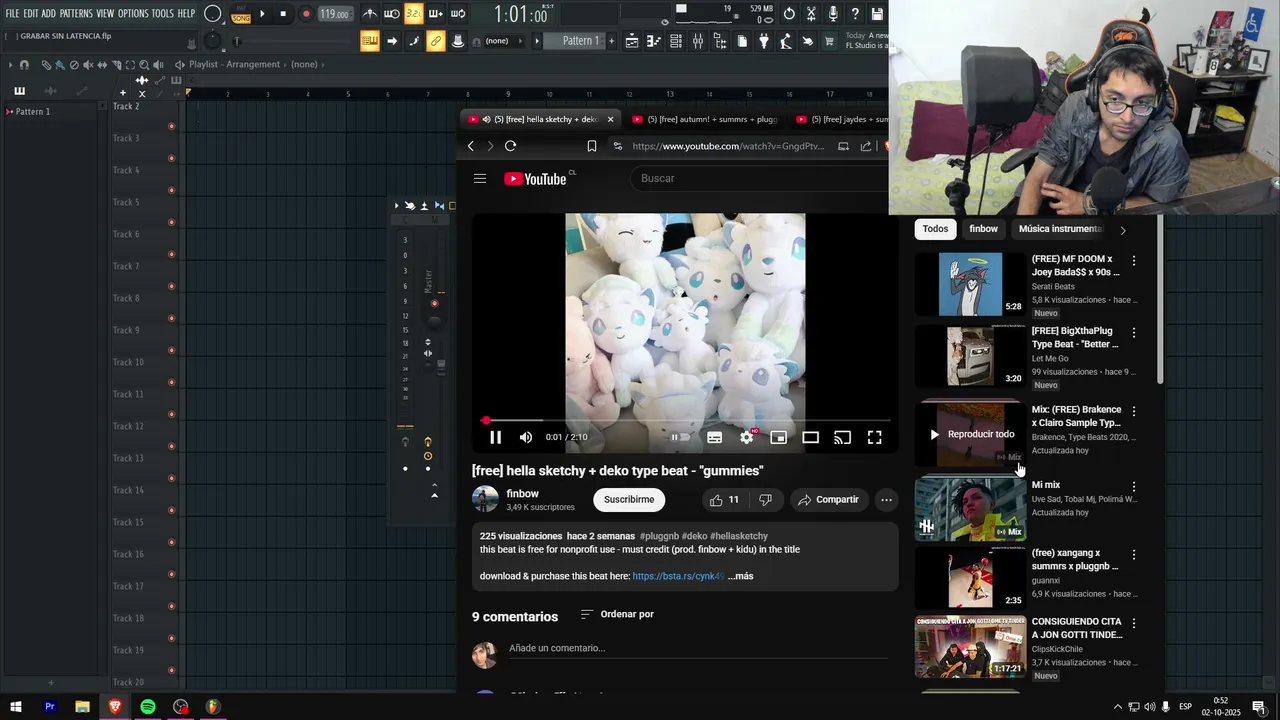
Task: Click the FL Studio play button
Action: [262, 14]
